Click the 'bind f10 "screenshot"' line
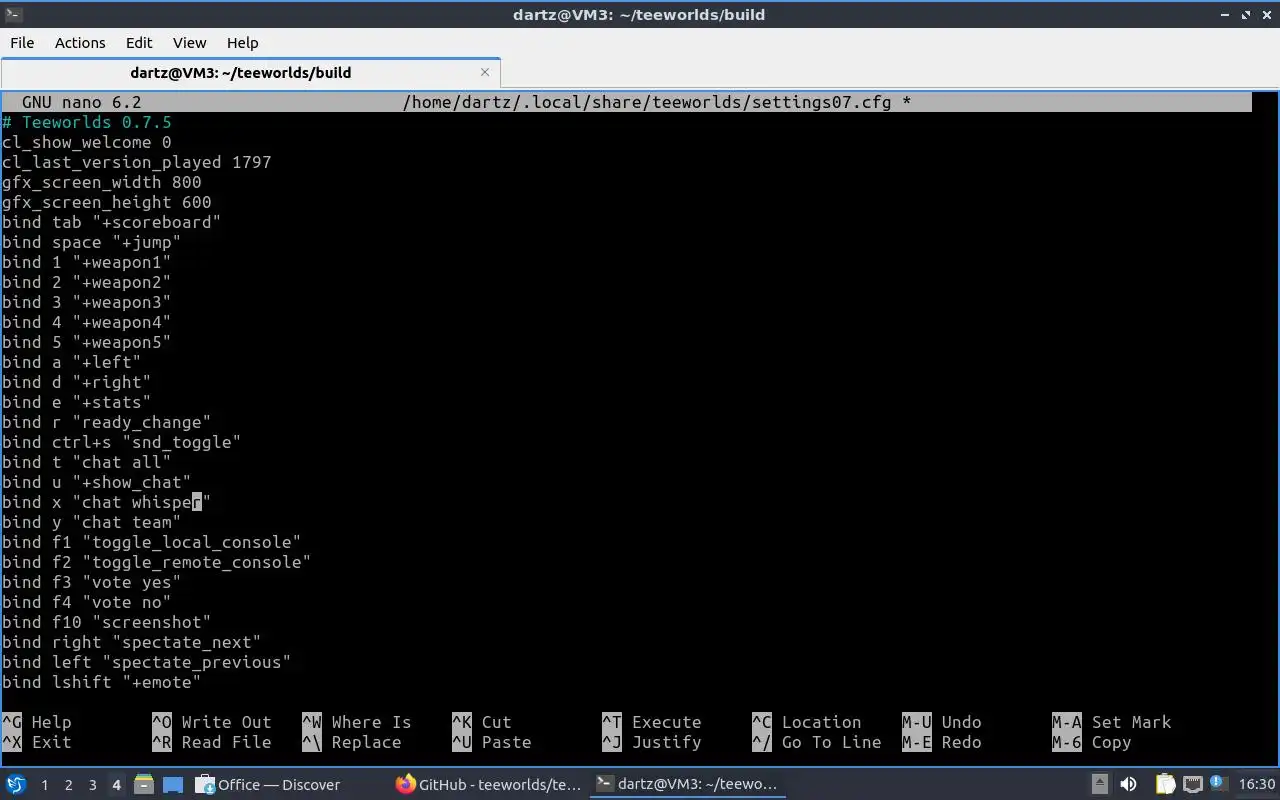This screenshot has width=1280, height=800. pos(107,622)
